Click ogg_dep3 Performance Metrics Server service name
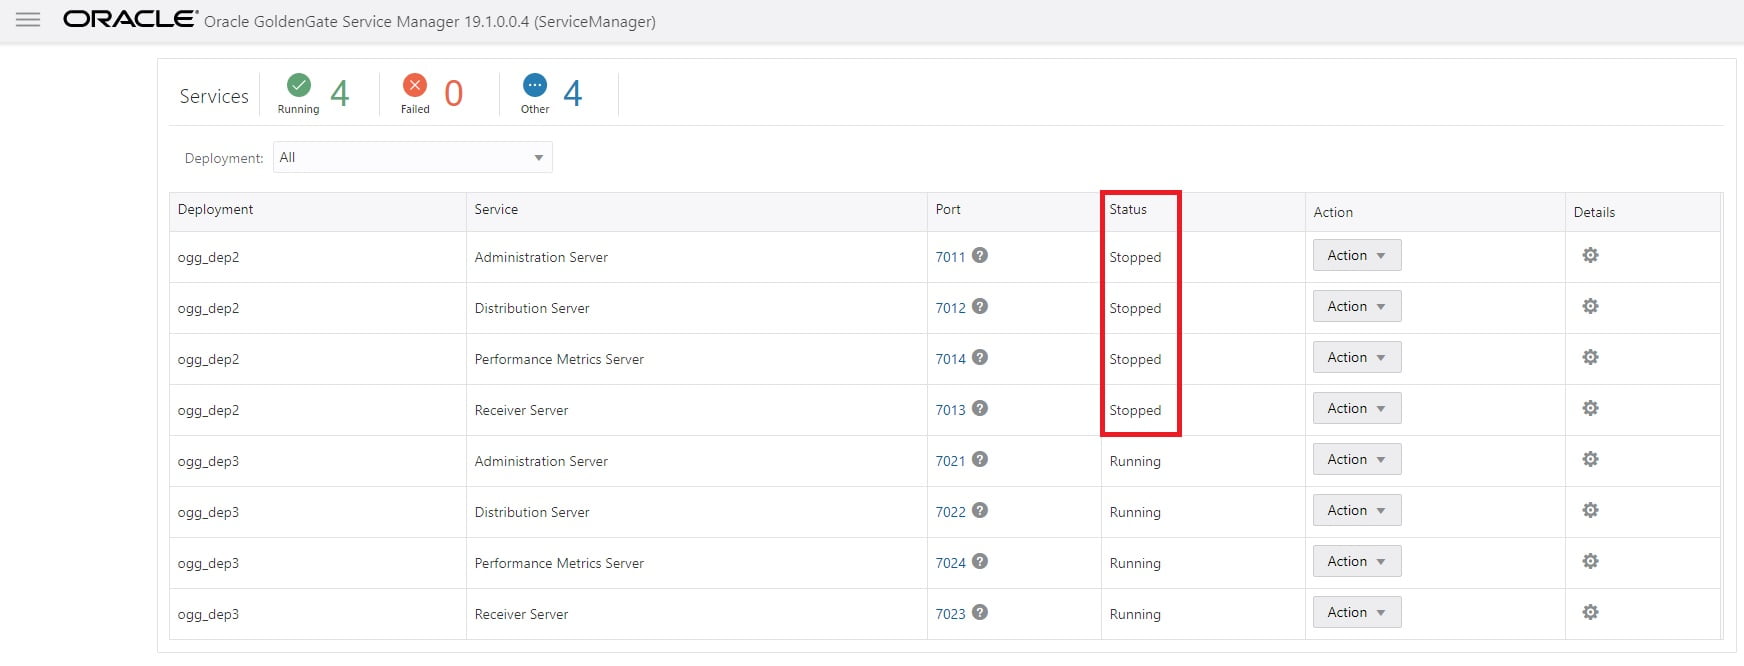This screenshot has height=666, width=1744. (x=559, y=563)
